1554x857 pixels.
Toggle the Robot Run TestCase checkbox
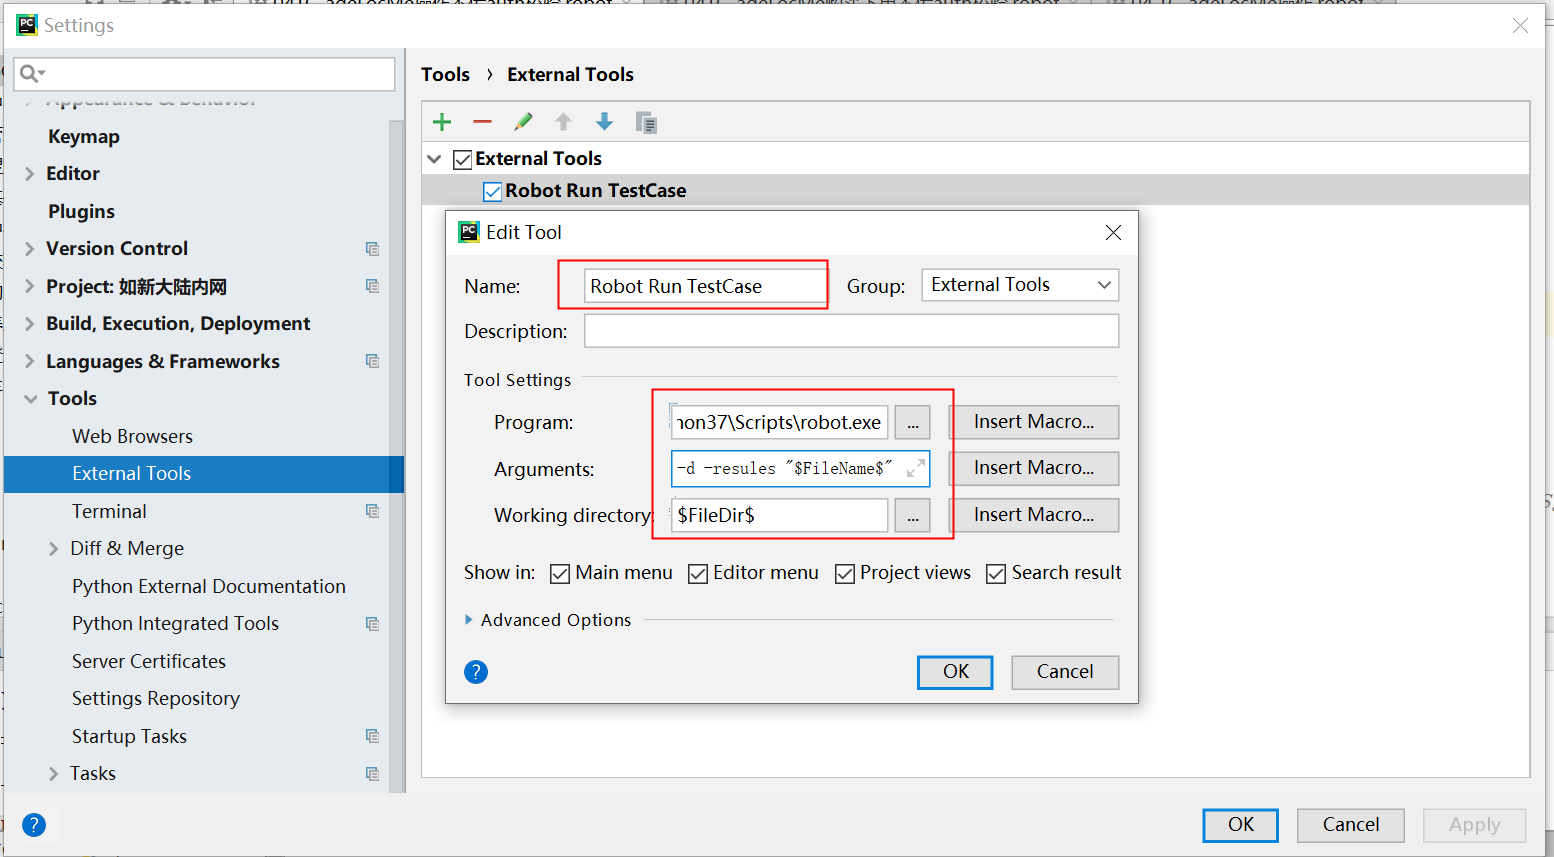pyautogui.click(x=492, y=191)
